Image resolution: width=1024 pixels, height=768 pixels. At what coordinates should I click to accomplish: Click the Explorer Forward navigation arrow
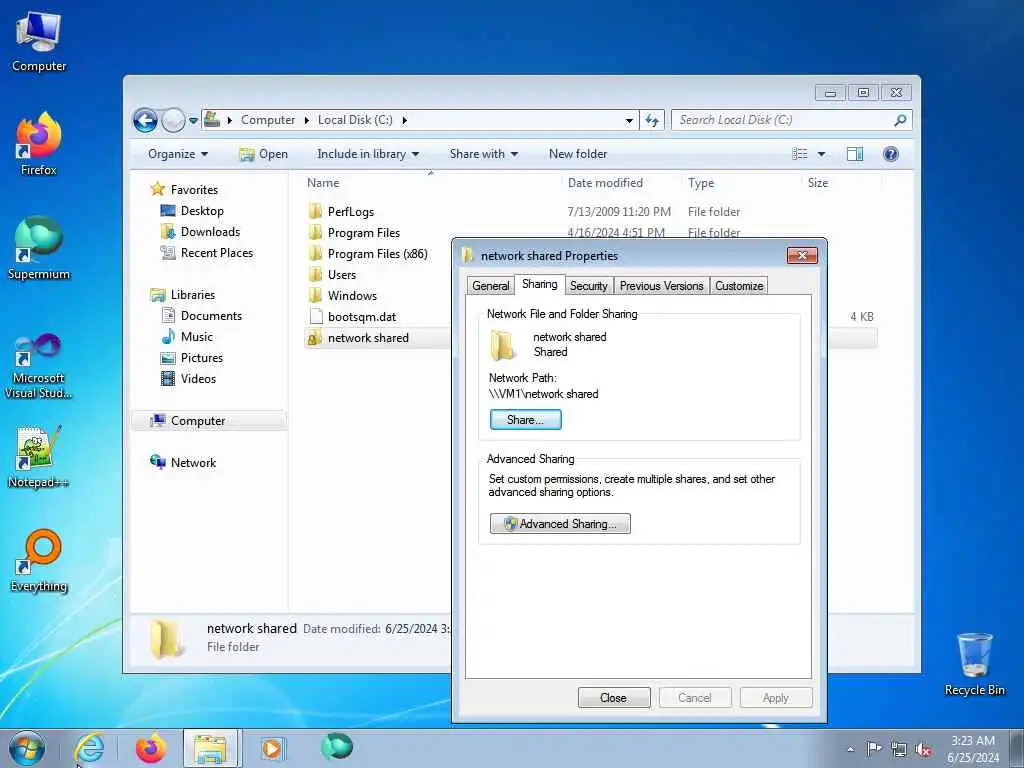pos(172,120)
